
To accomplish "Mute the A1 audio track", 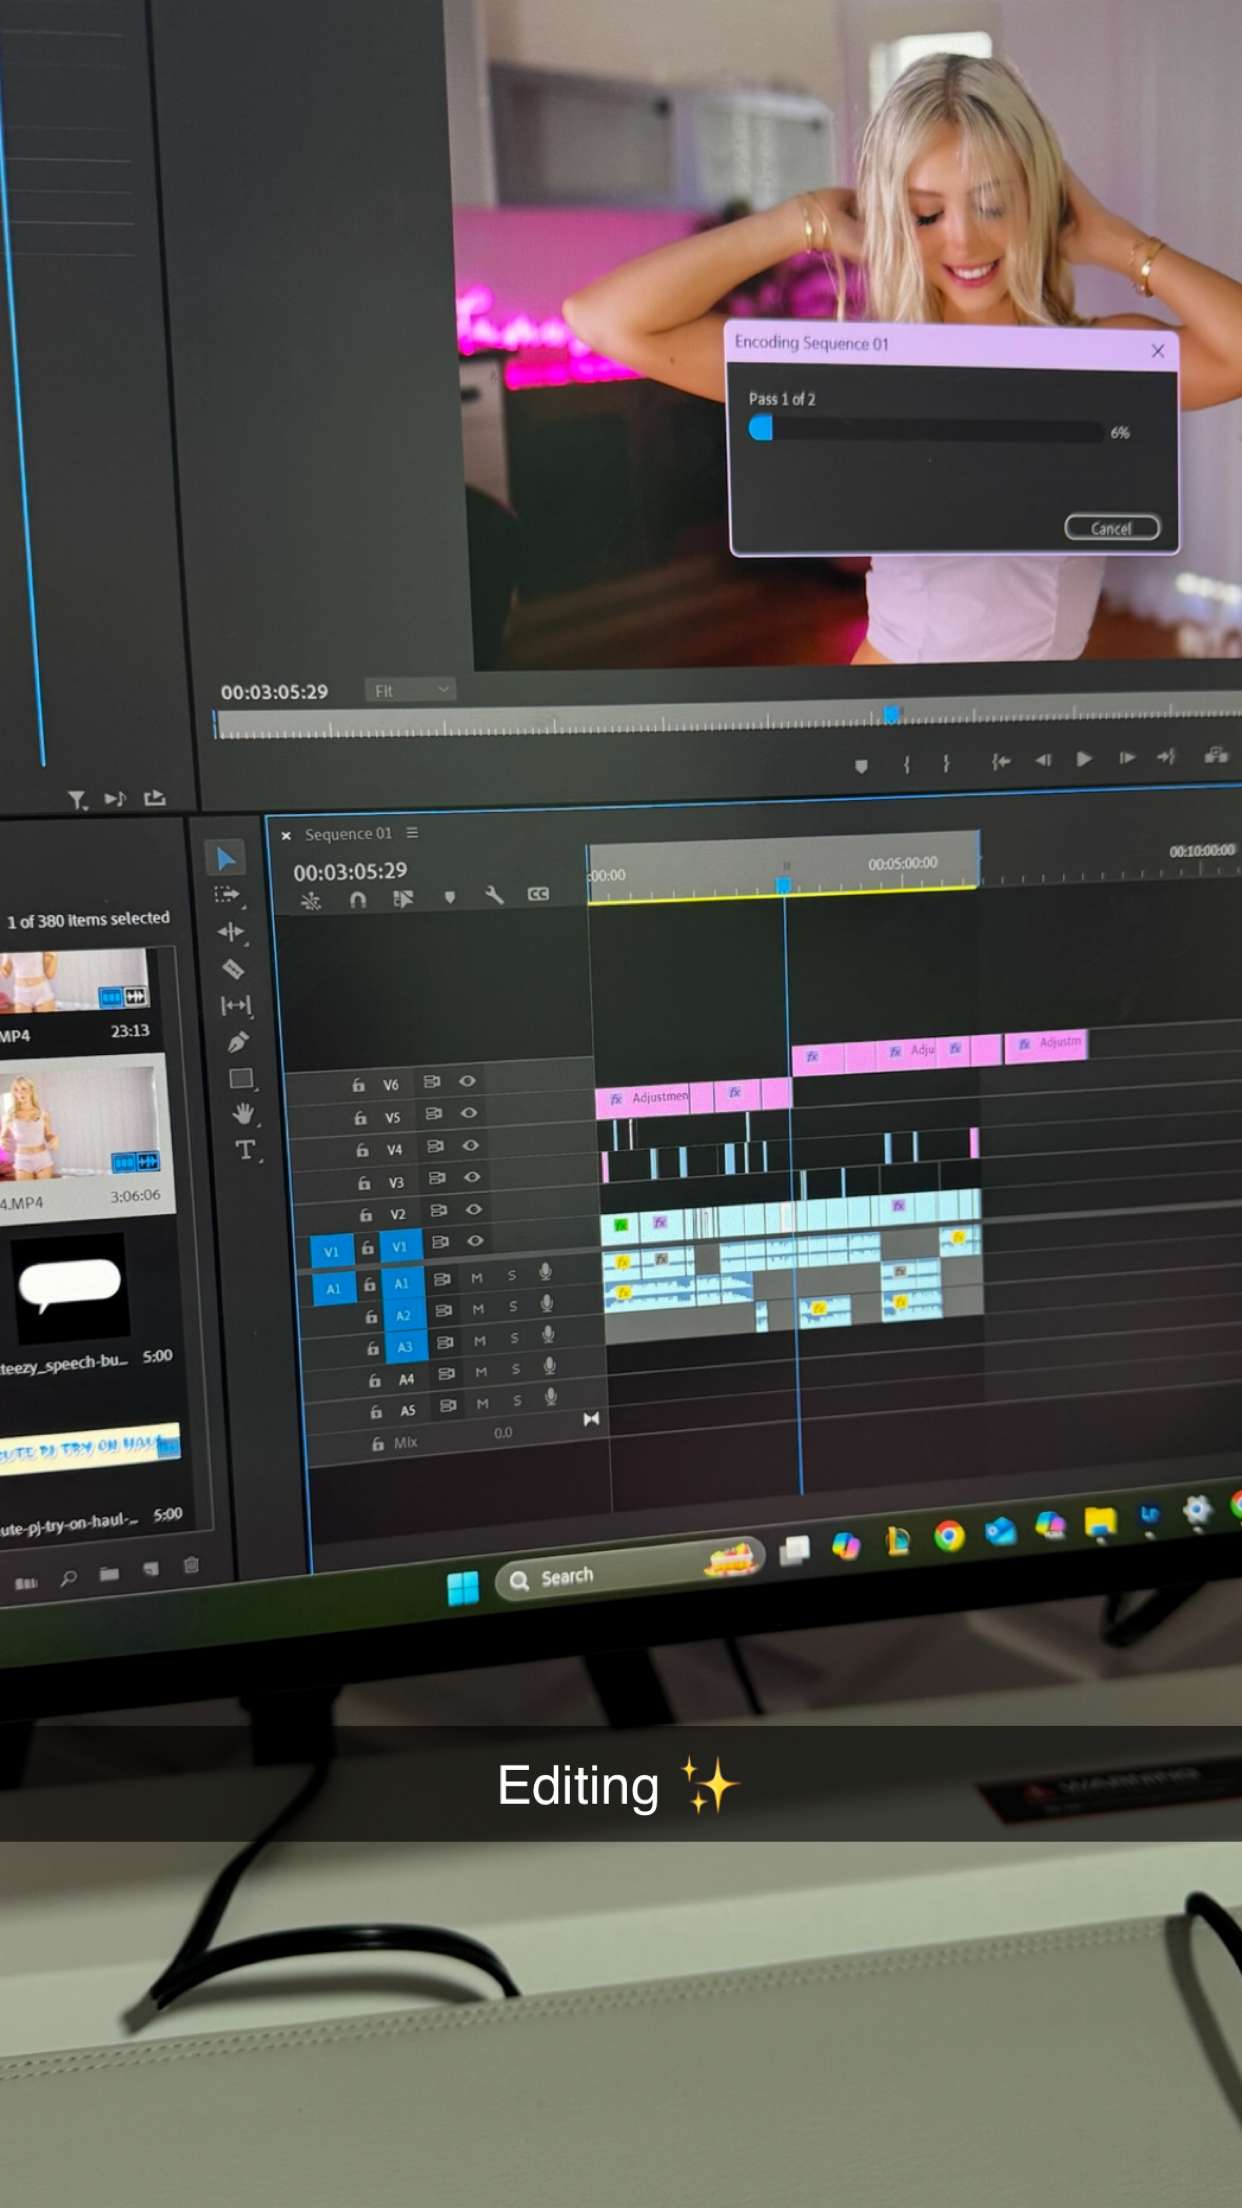I will [477, 1277].
